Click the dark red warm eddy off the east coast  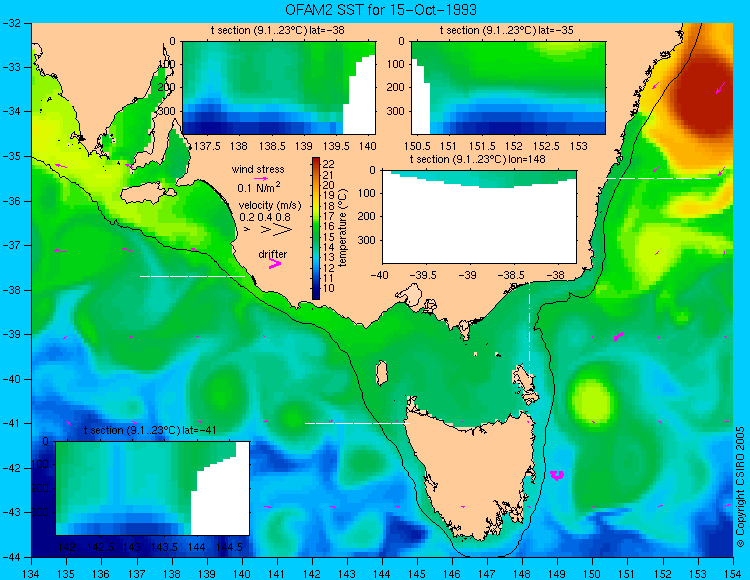click(x=703, y=96)
